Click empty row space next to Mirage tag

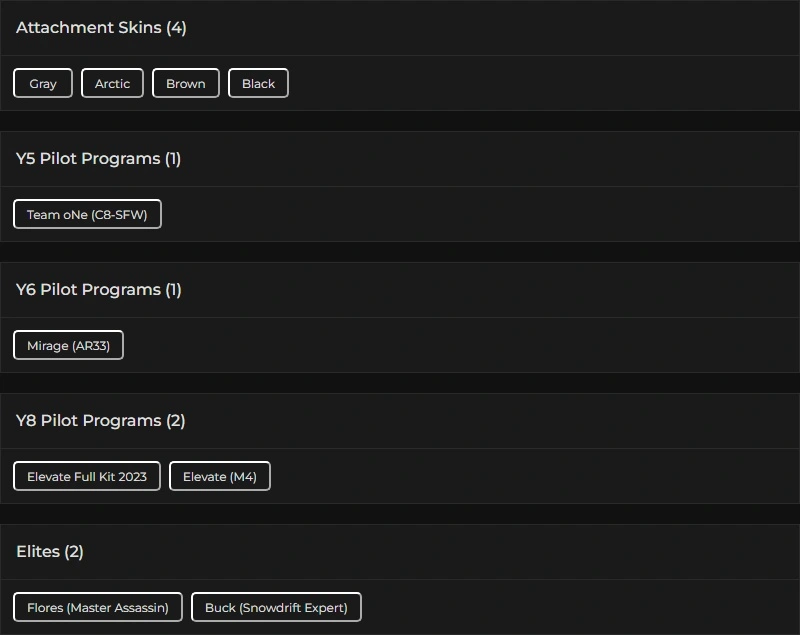pos(460,346)
